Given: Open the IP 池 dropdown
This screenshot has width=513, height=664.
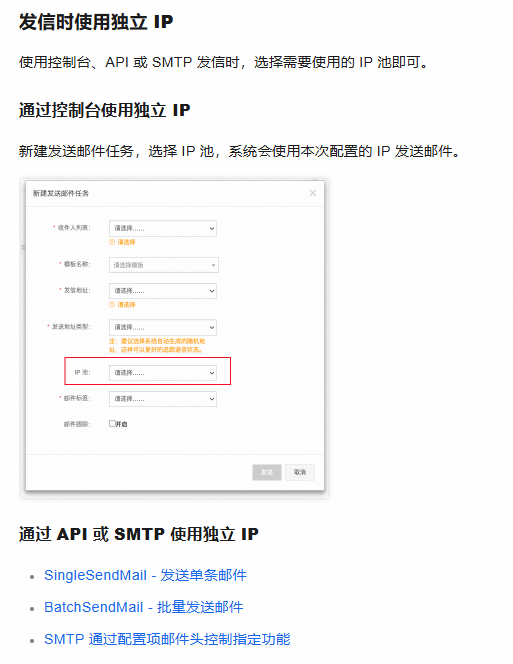Looking at the screenshot, I should 163,373.
